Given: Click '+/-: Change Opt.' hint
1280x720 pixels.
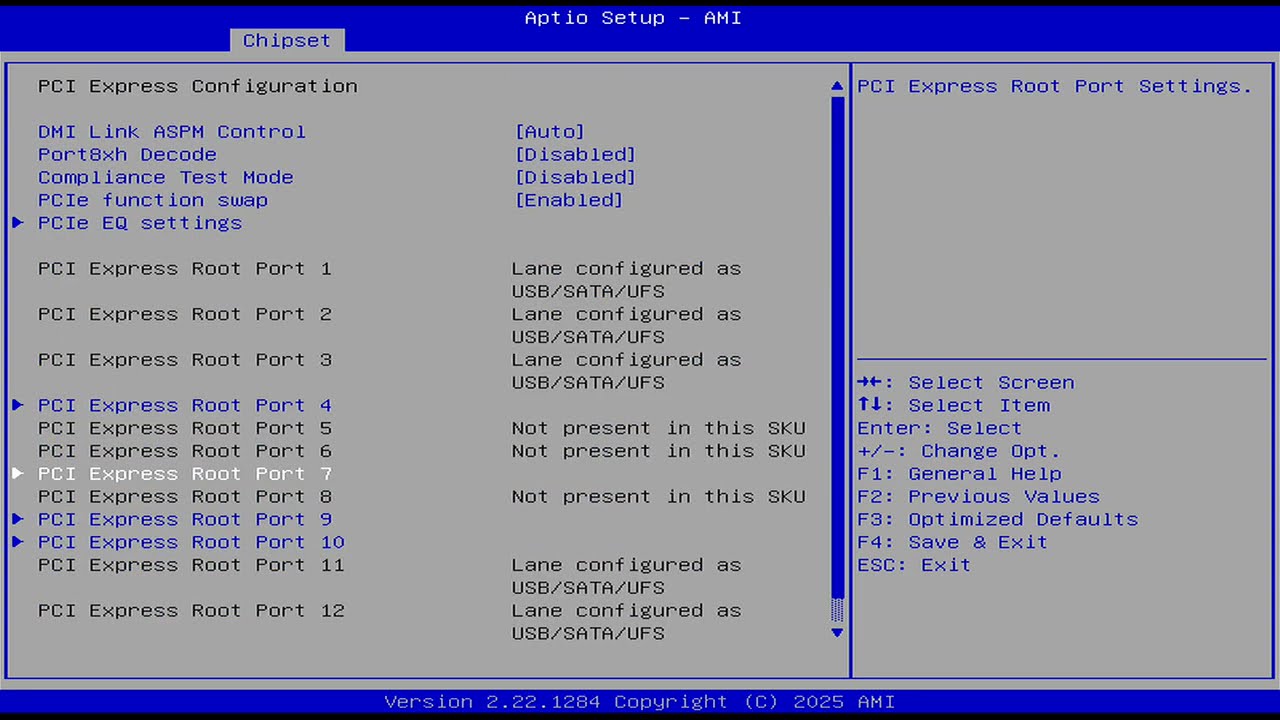Looking at the screenshot, I should coord(959,451).
